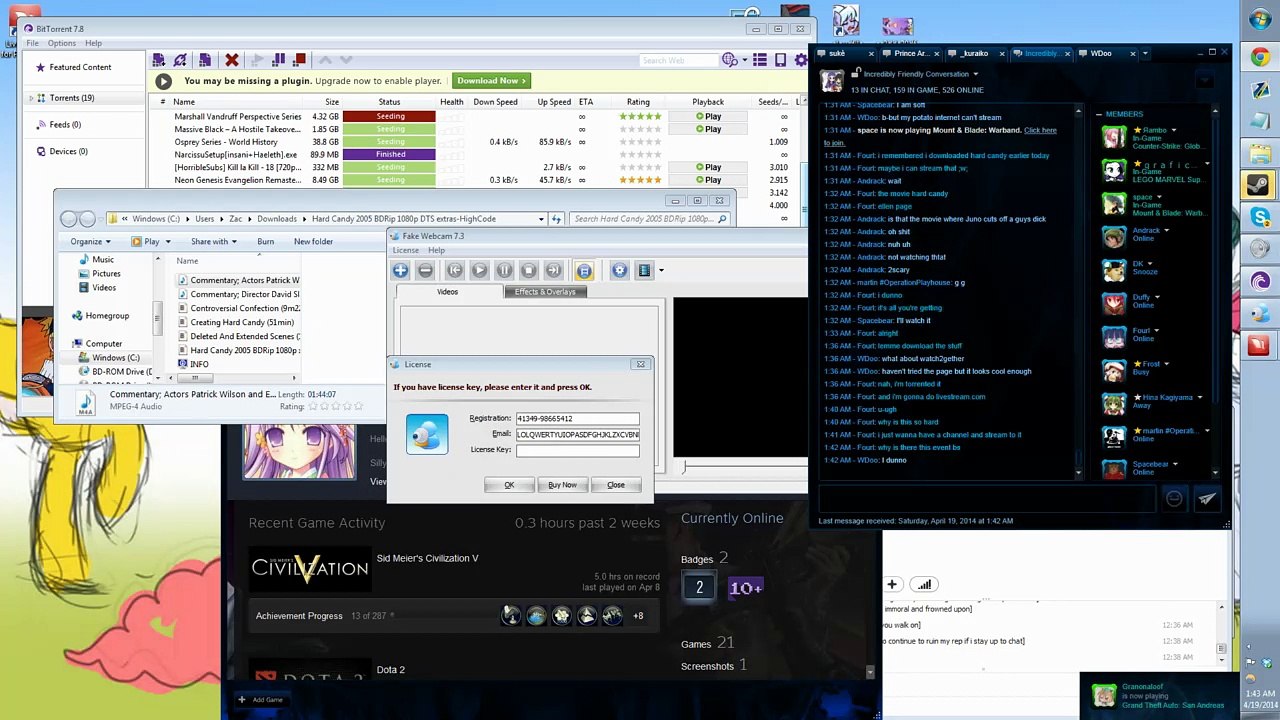Click the Explorer Back arrow button
1280x720 pixels.
[x=68, y=219]
